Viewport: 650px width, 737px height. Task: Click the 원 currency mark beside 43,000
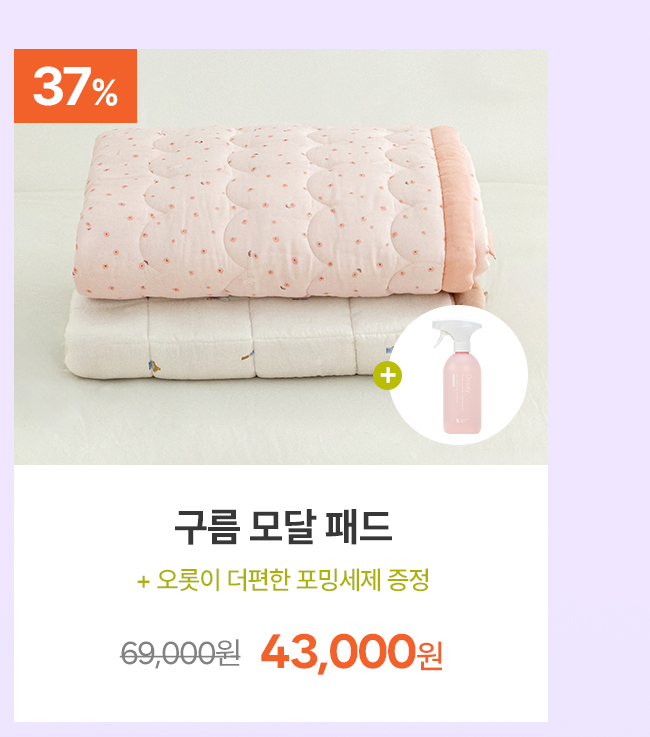point(430,656)
